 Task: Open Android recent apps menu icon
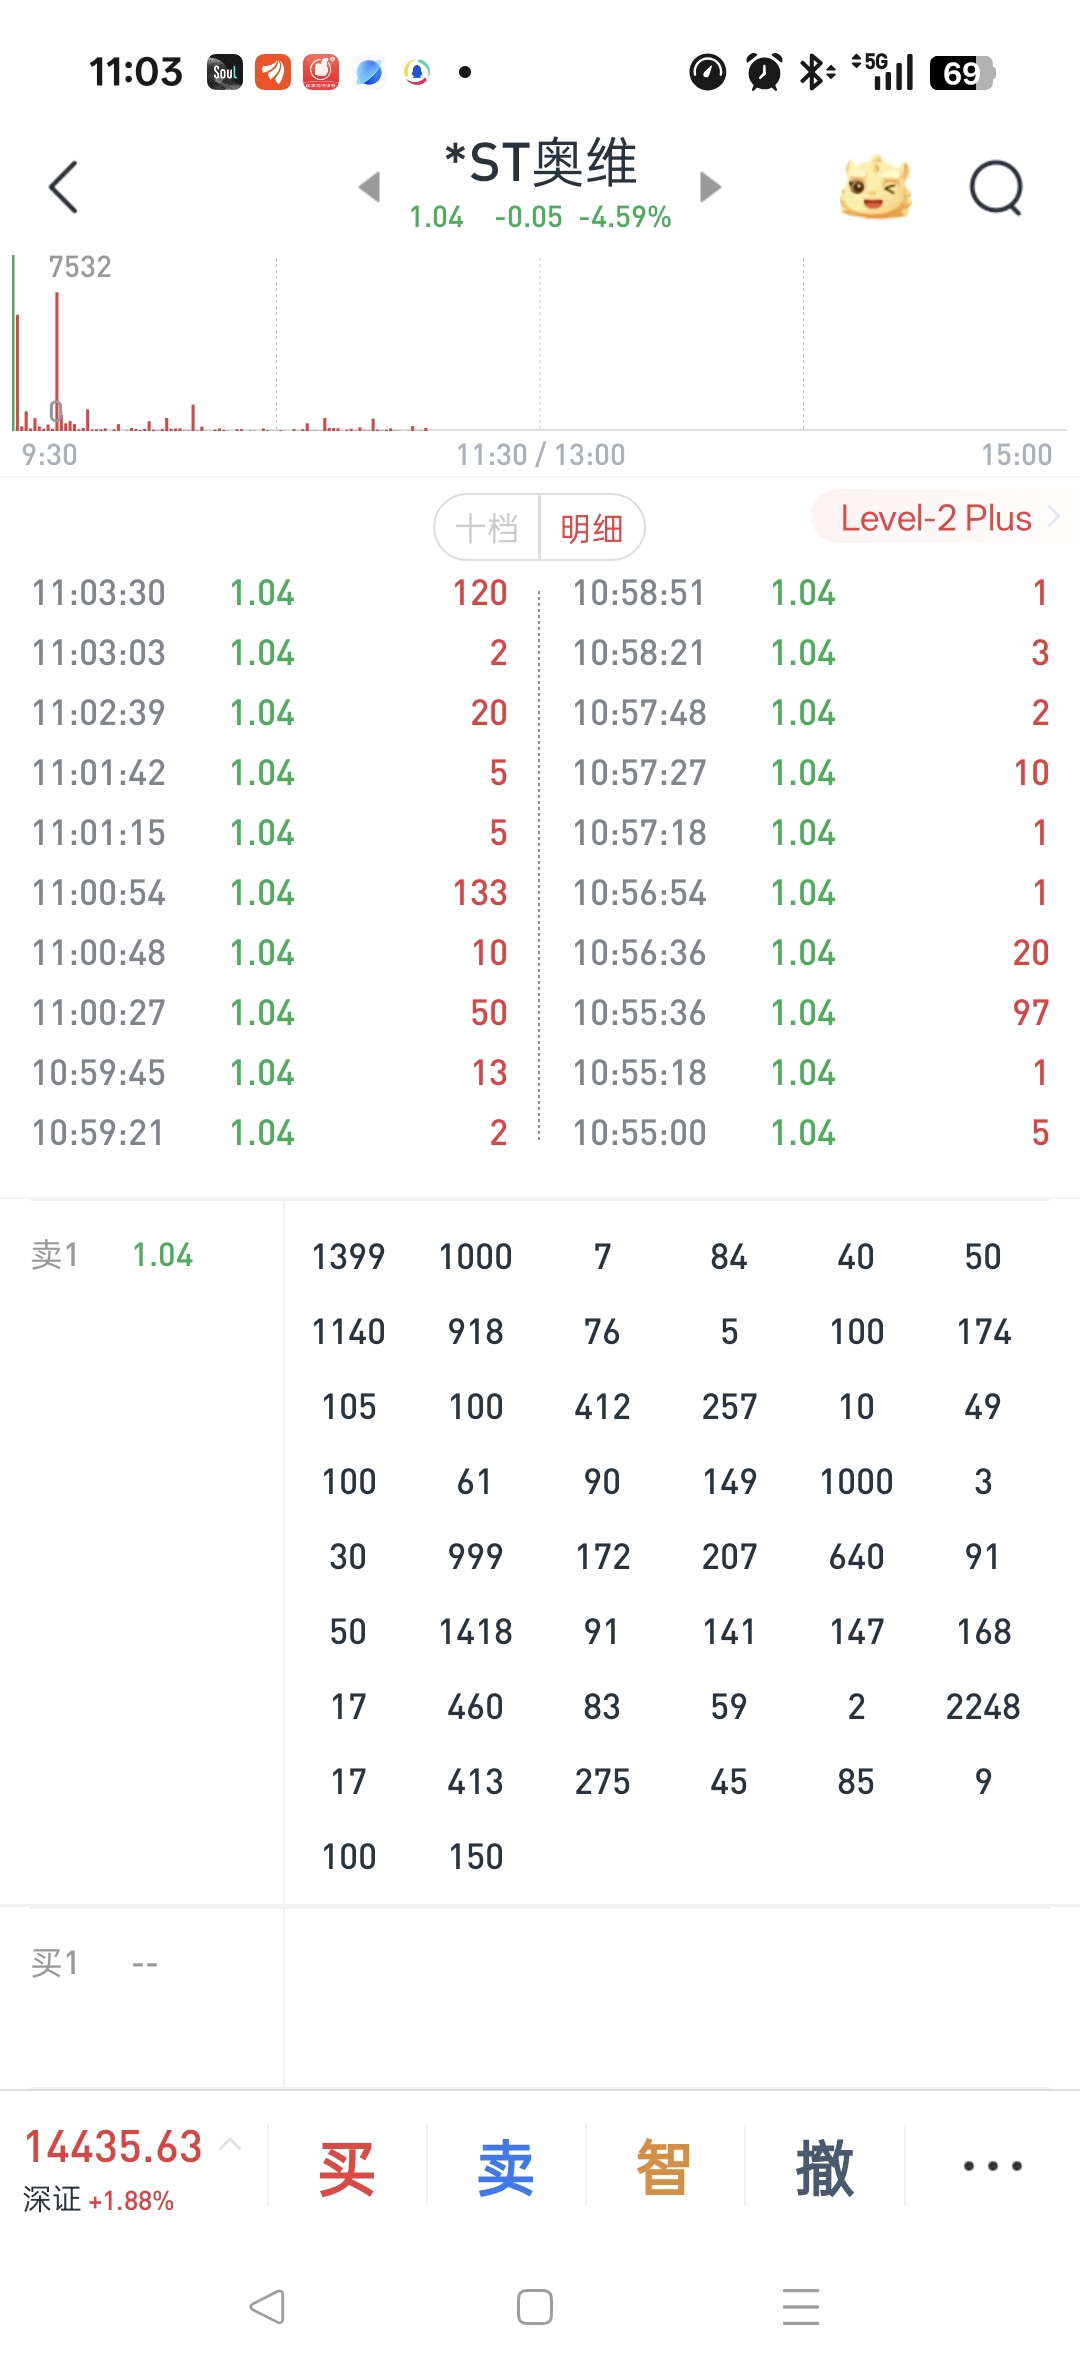(x=800, y=2307)
